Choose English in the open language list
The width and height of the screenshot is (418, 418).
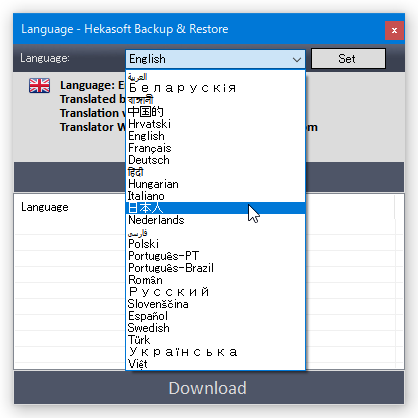pos(215,136)
